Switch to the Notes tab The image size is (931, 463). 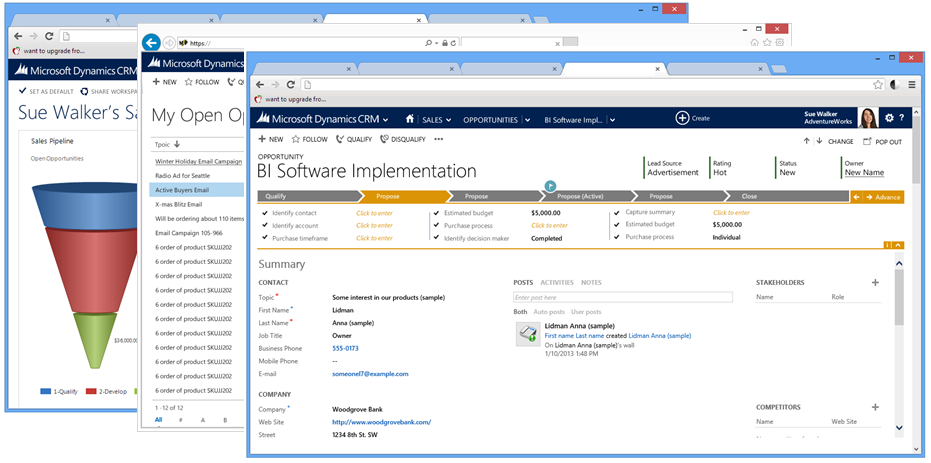[591, 283]
